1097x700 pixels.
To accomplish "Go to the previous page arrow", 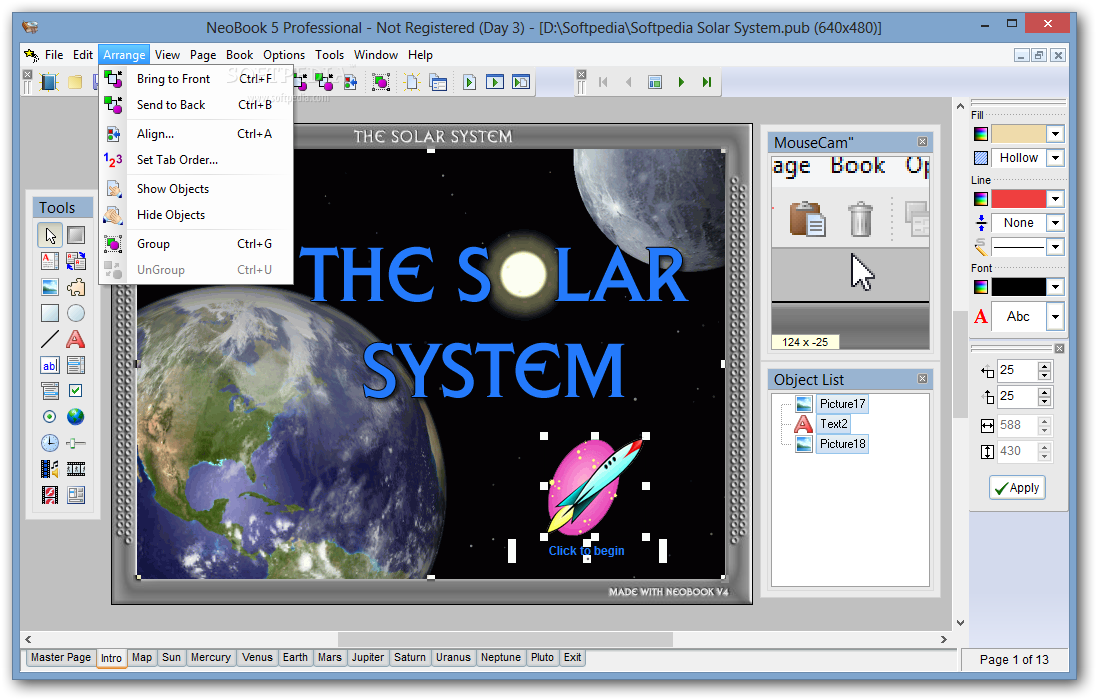I will coord(628,83).
